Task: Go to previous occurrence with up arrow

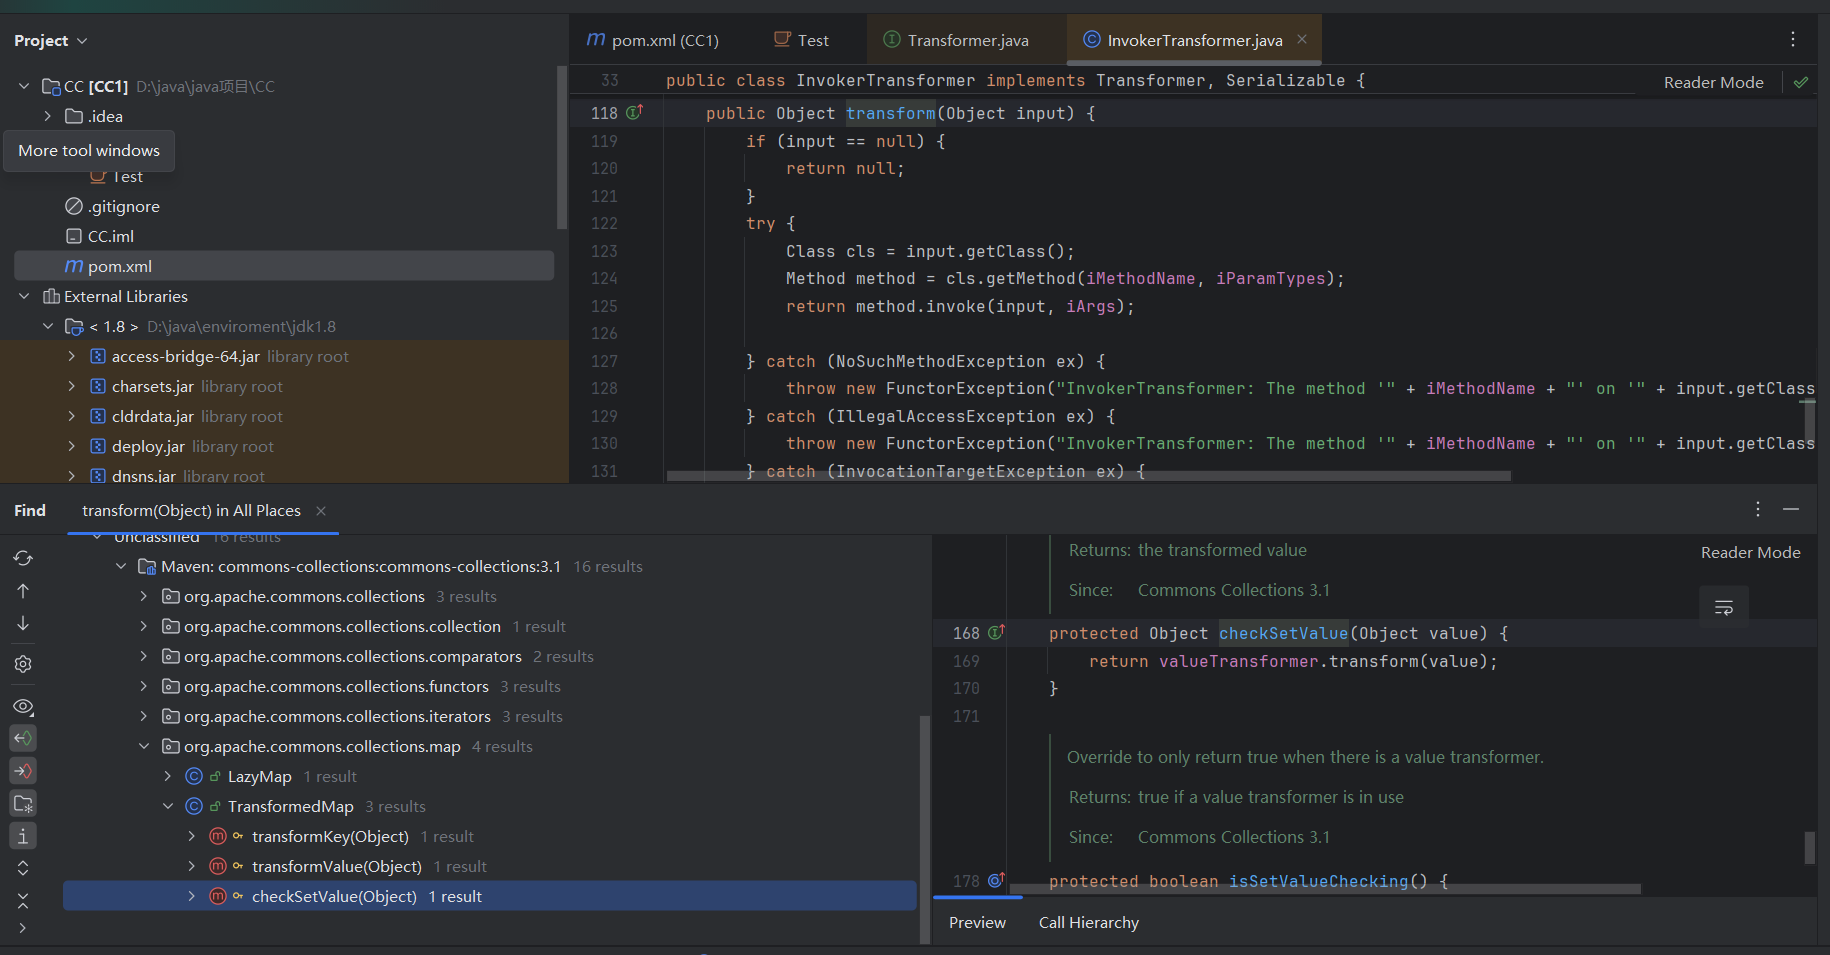Action: (x=23, y=591)
